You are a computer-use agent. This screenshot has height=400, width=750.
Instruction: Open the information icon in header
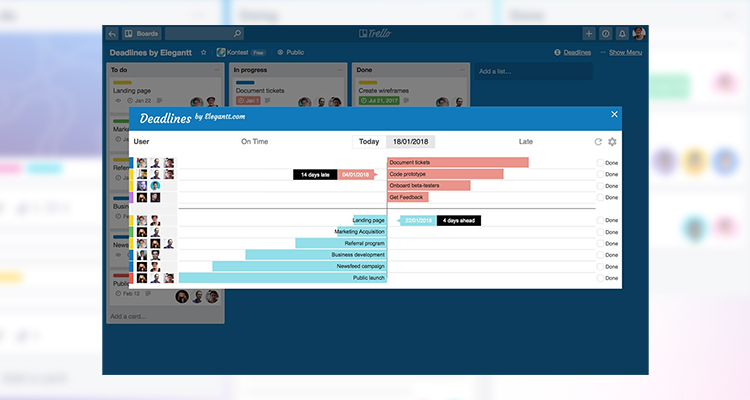(x=606, y=33)
